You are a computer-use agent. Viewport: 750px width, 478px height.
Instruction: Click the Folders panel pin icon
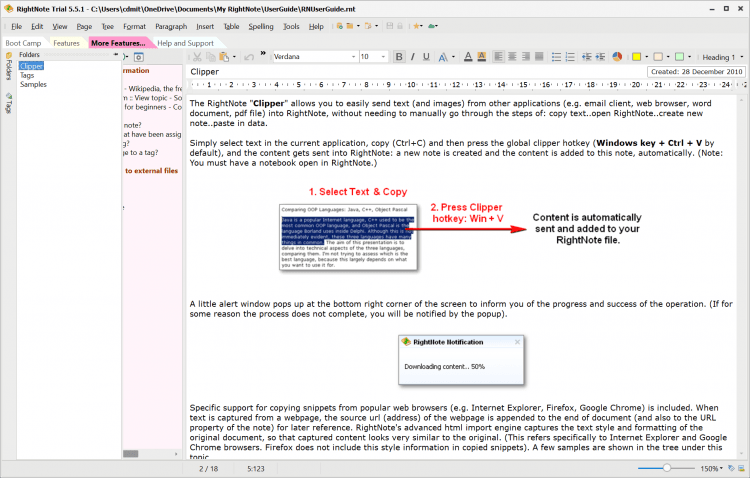pos(116,55)
